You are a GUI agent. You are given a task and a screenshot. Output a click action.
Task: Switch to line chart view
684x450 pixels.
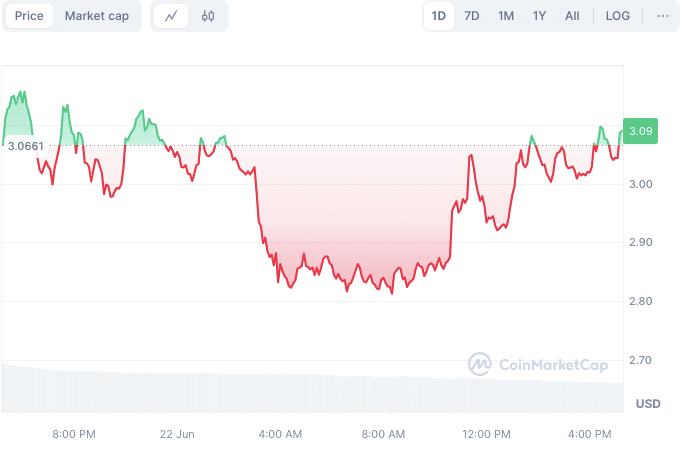[172, 16]
